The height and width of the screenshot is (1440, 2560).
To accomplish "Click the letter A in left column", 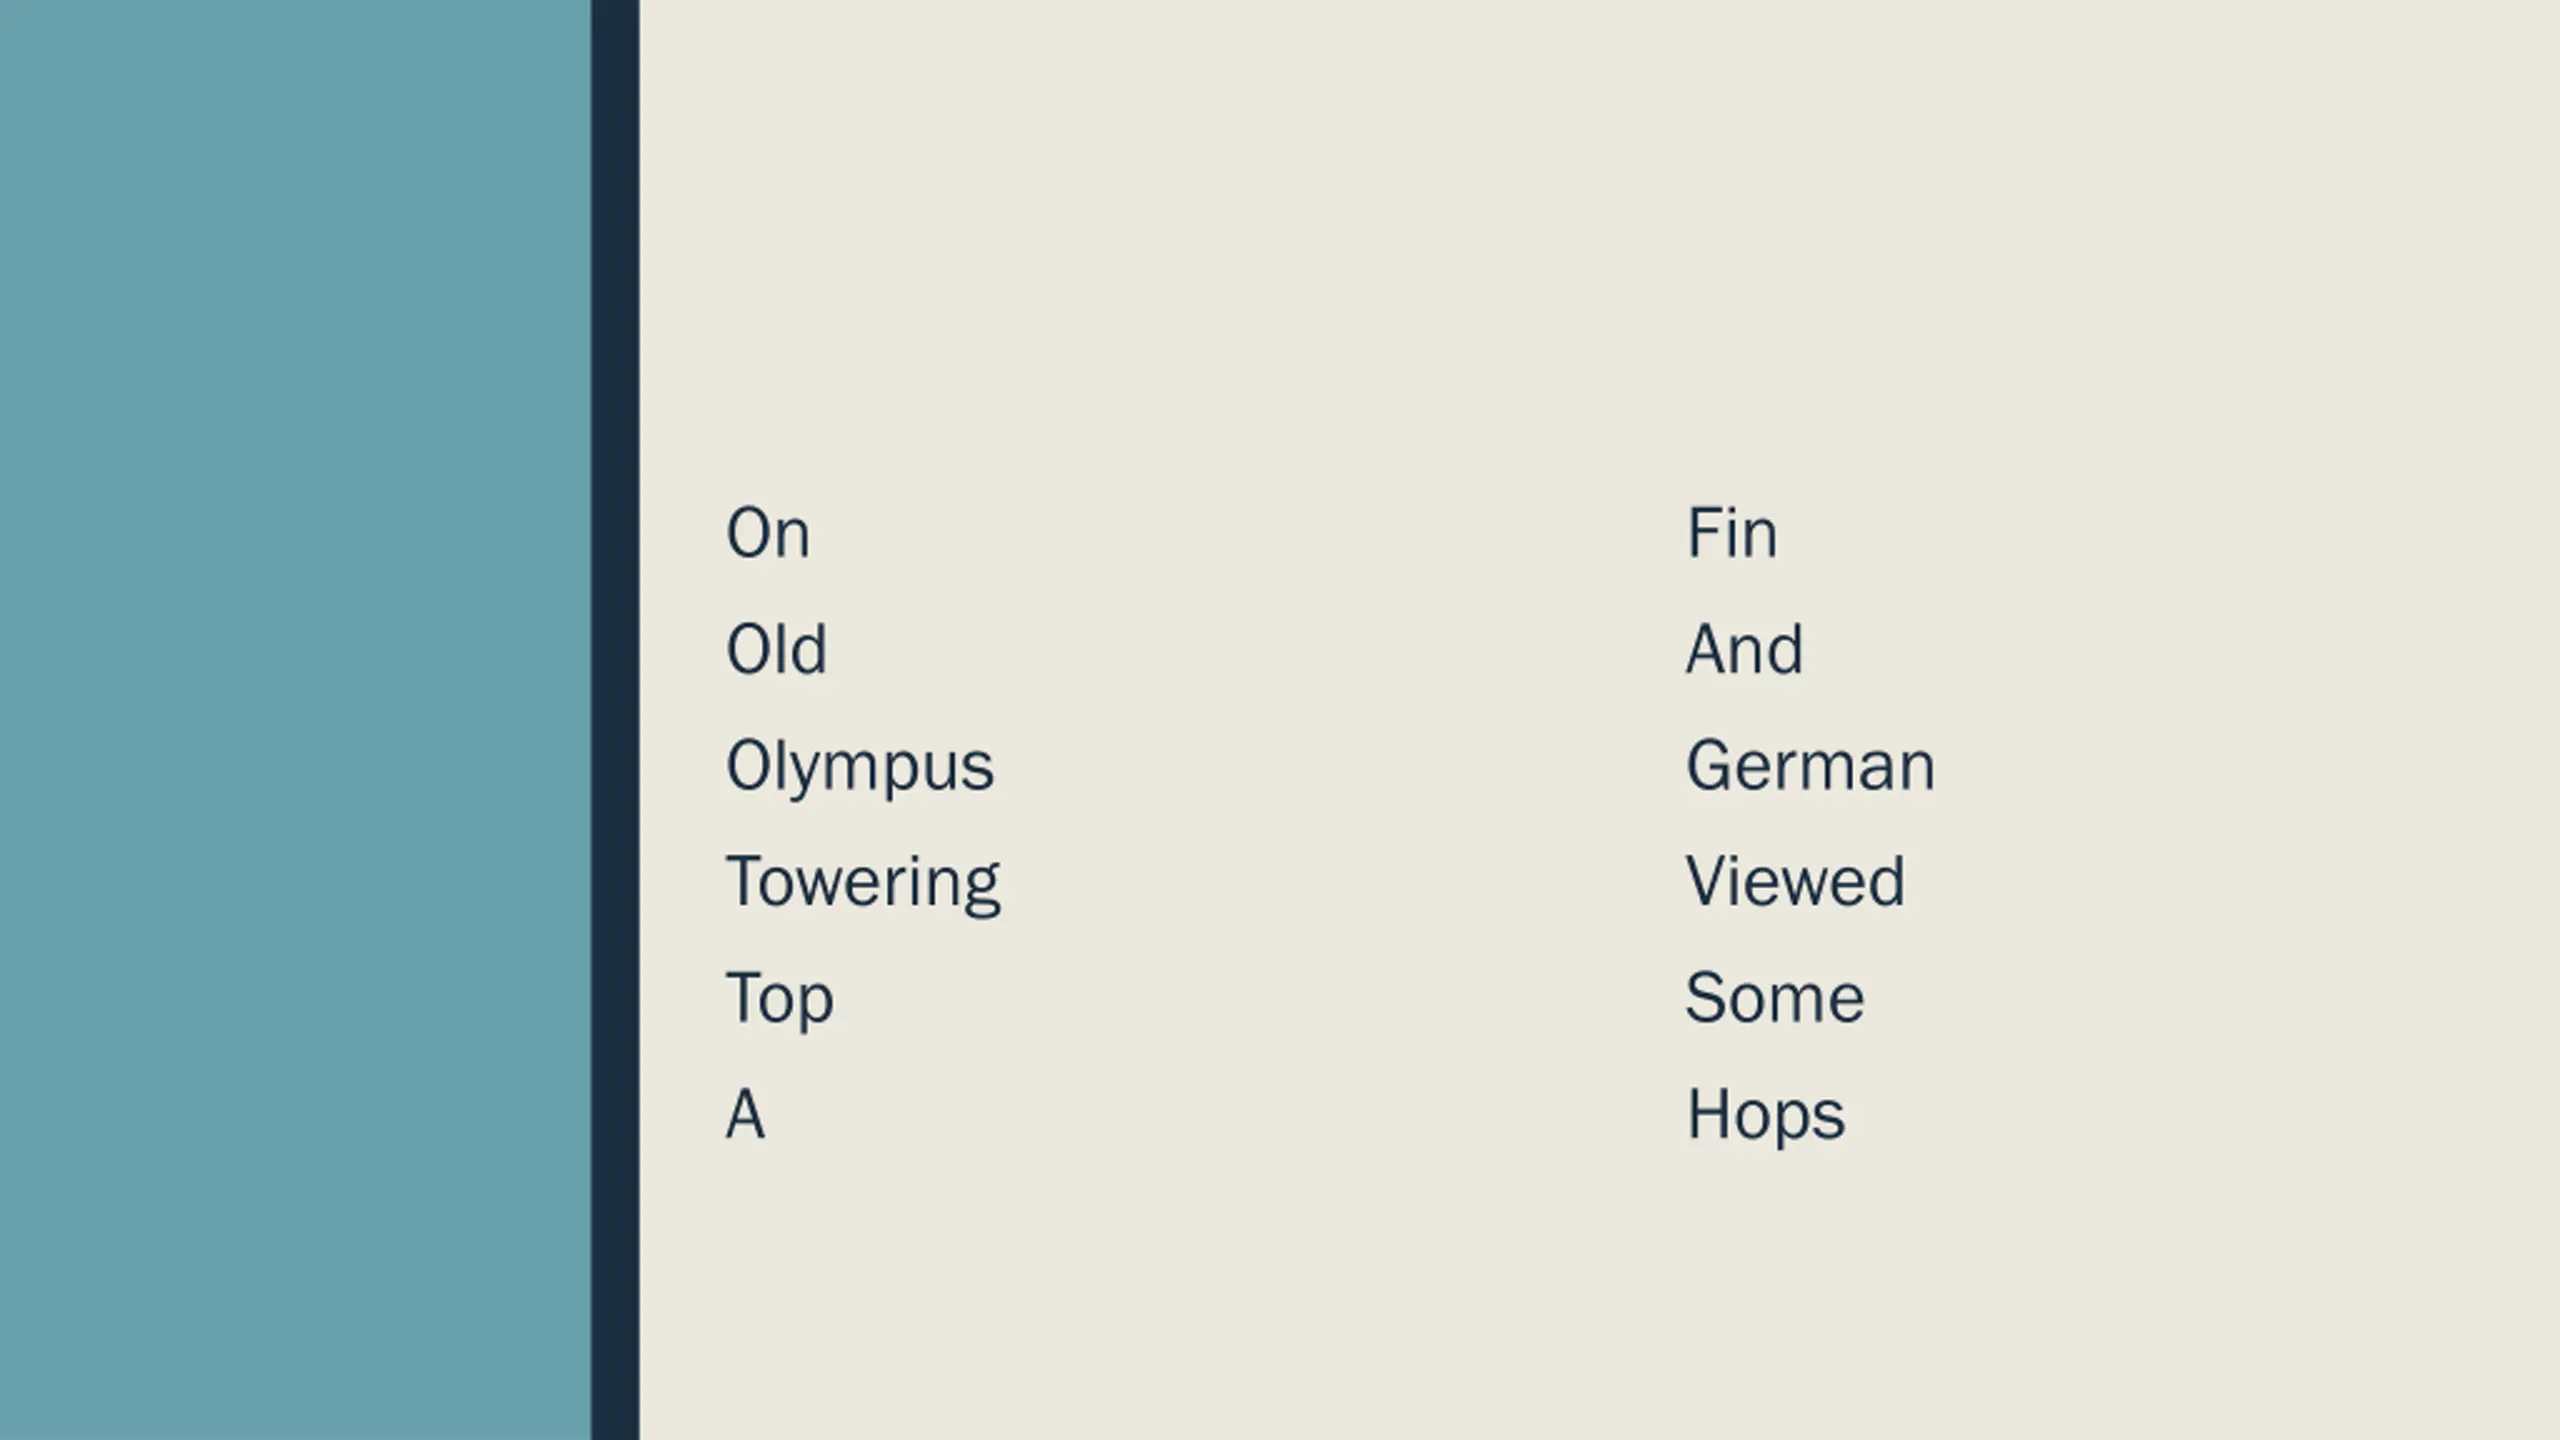I will (x=745, y=1114).
